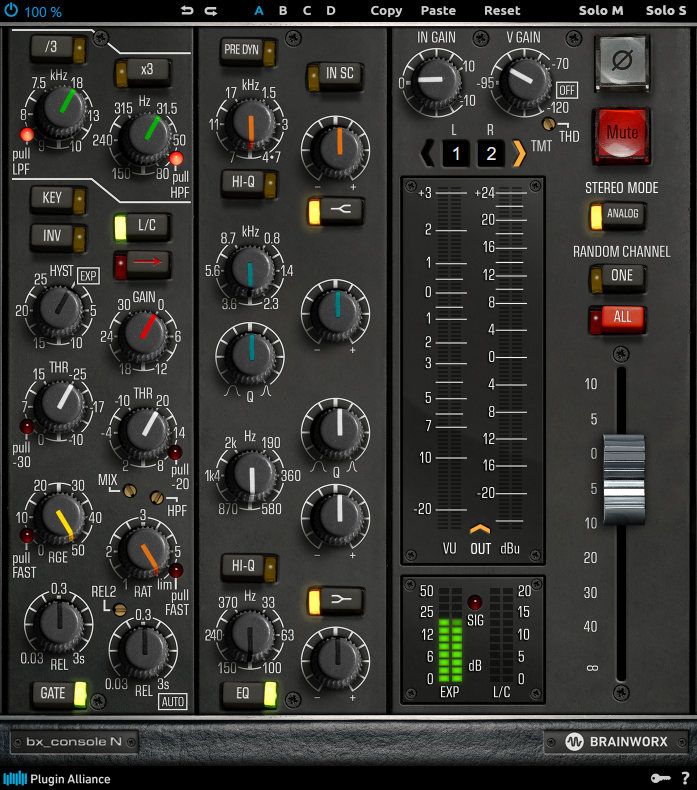Click the pull HPF red indicator
The image size is (697, 790).
click(176, 158)
